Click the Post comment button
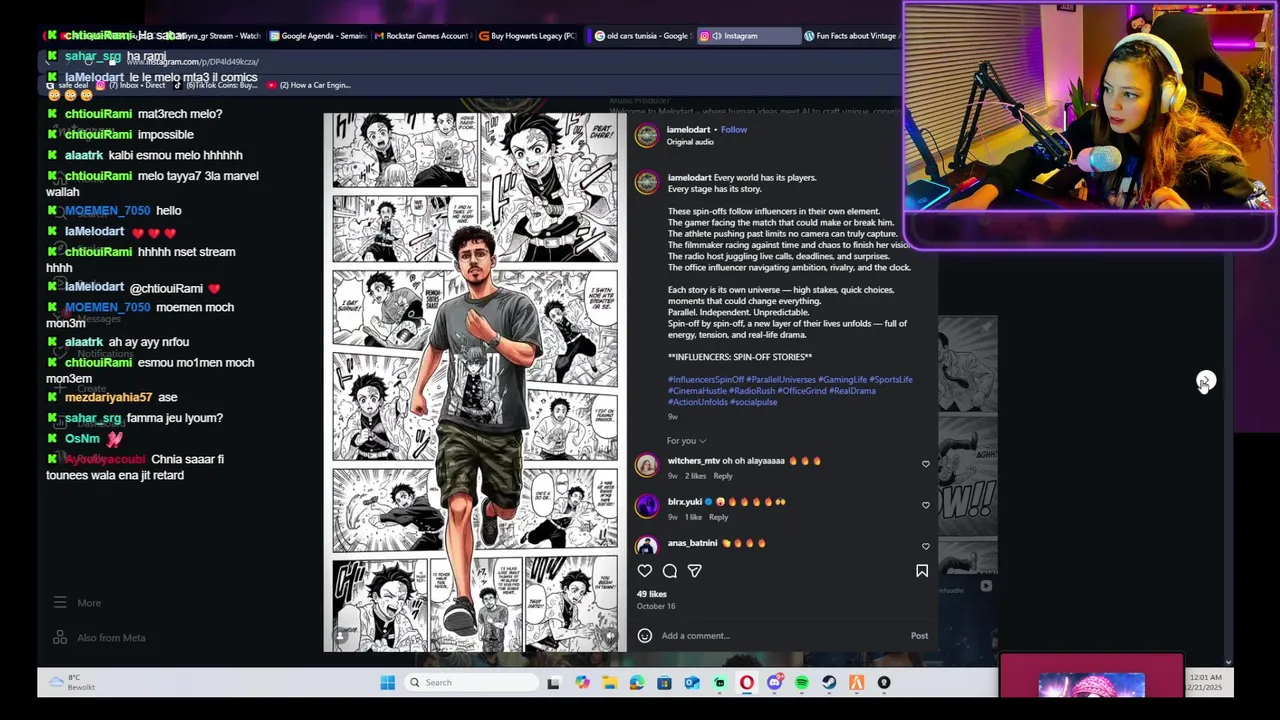 point(919,636)
